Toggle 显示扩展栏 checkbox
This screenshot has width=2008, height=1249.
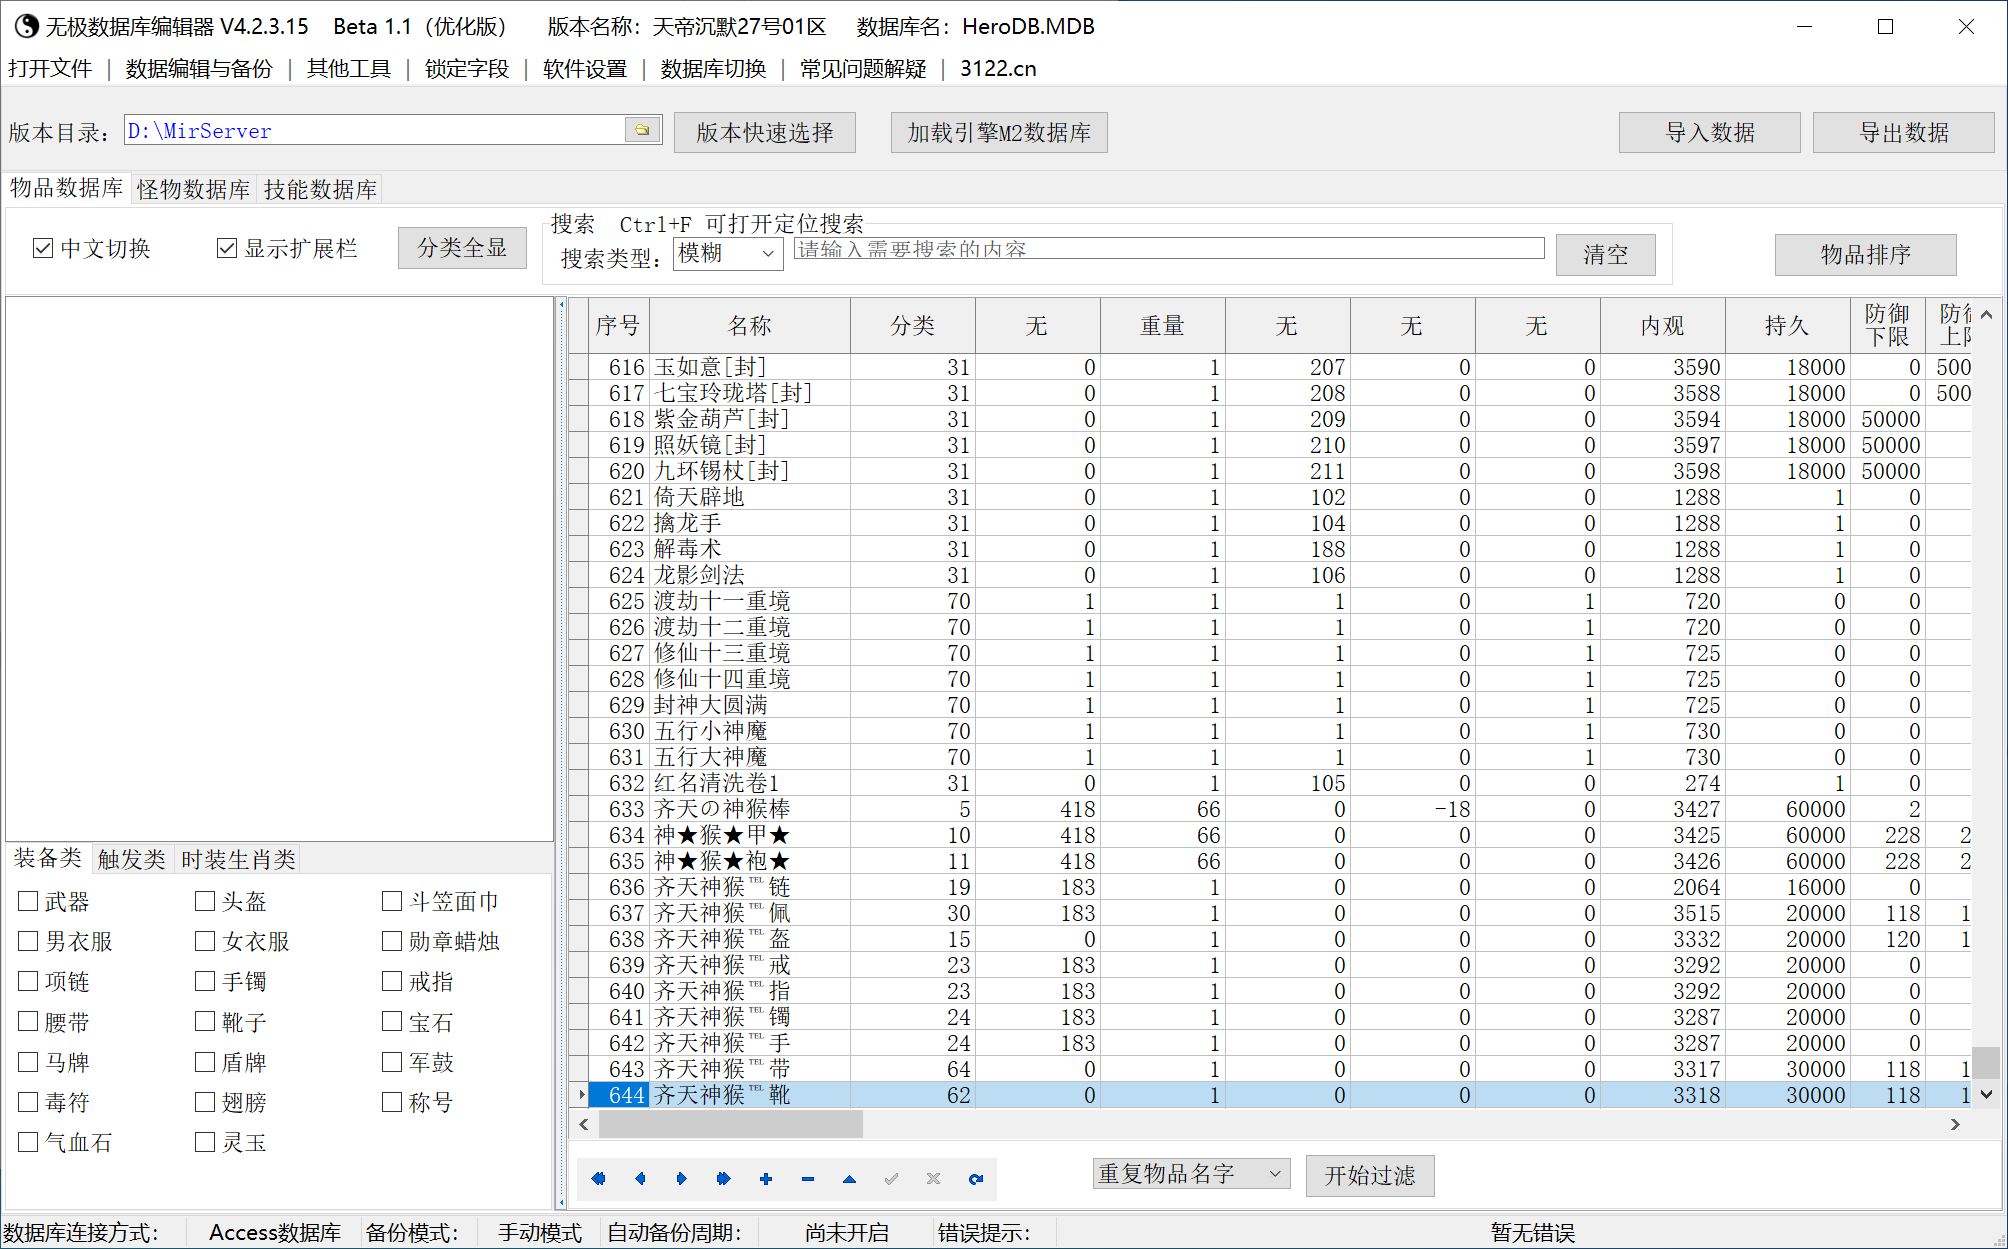pos(227,248)
